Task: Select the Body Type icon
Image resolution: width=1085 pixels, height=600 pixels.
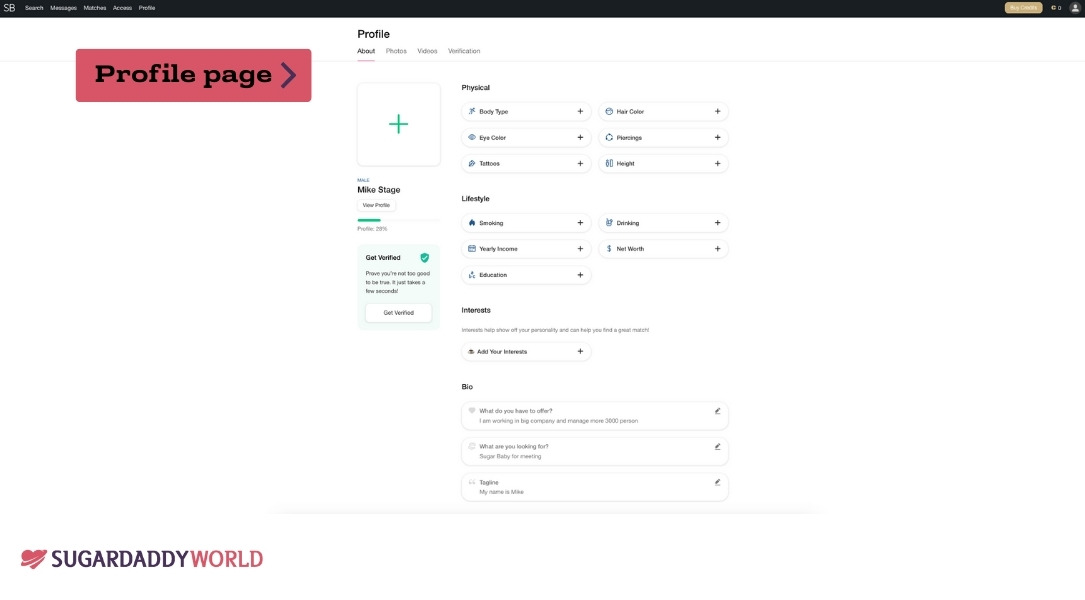Action: point(471,111)
